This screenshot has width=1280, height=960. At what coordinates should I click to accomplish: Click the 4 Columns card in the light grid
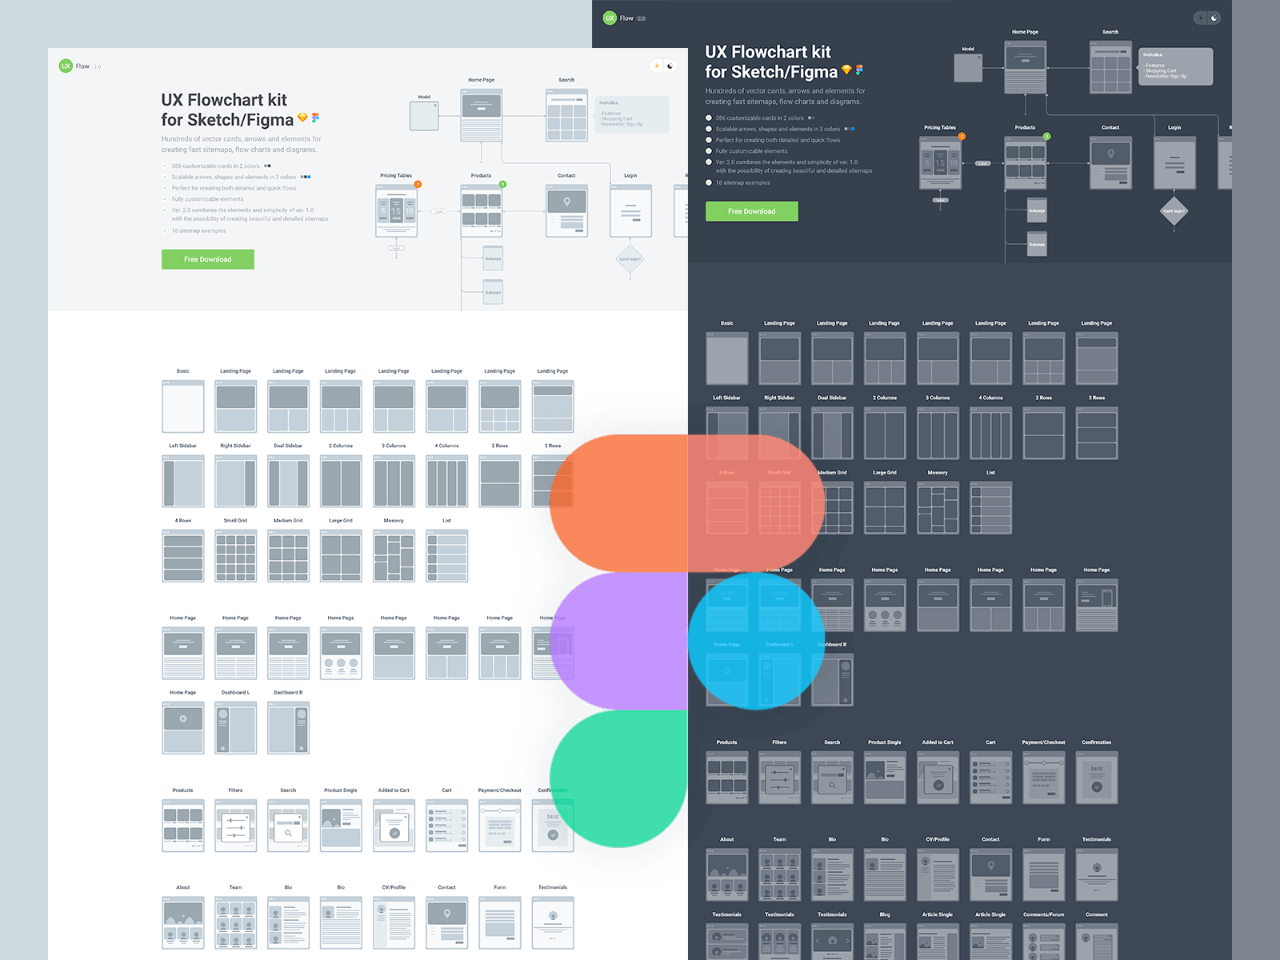coord(447,482)
